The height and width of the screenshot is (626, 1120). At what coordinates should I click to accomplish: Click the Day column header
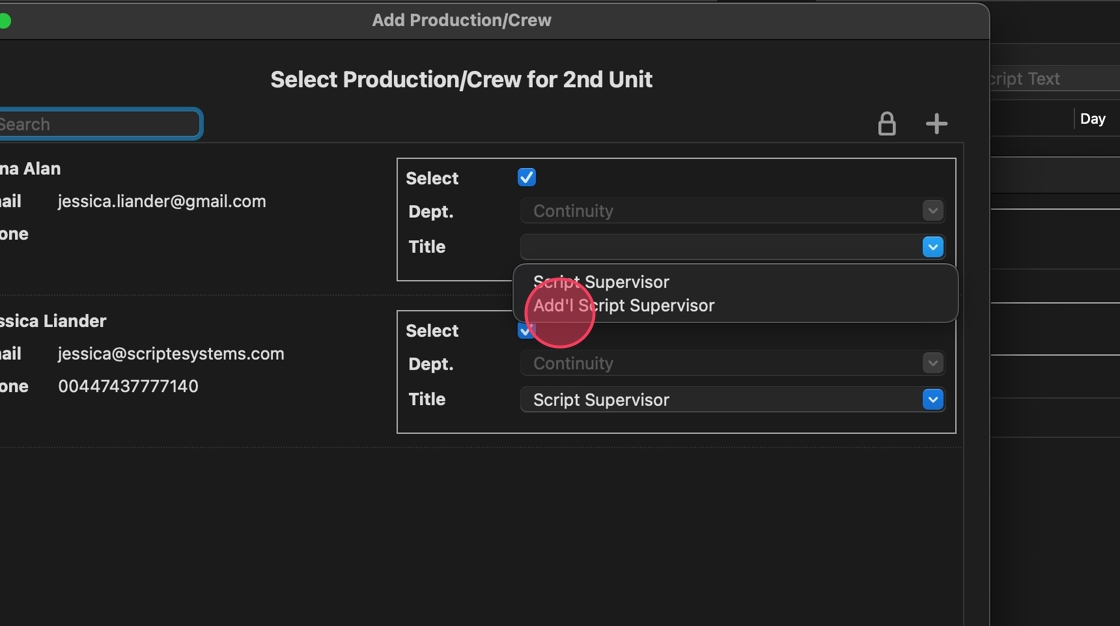(x=1092, y=119)
